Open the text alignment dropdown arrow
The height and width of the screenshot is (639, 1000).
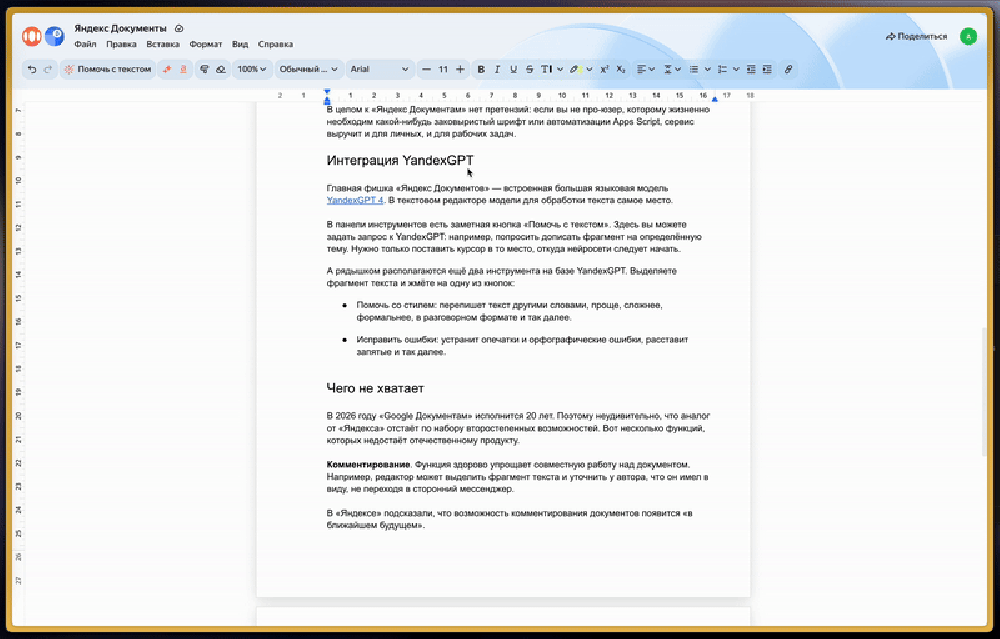coord(651,70)
